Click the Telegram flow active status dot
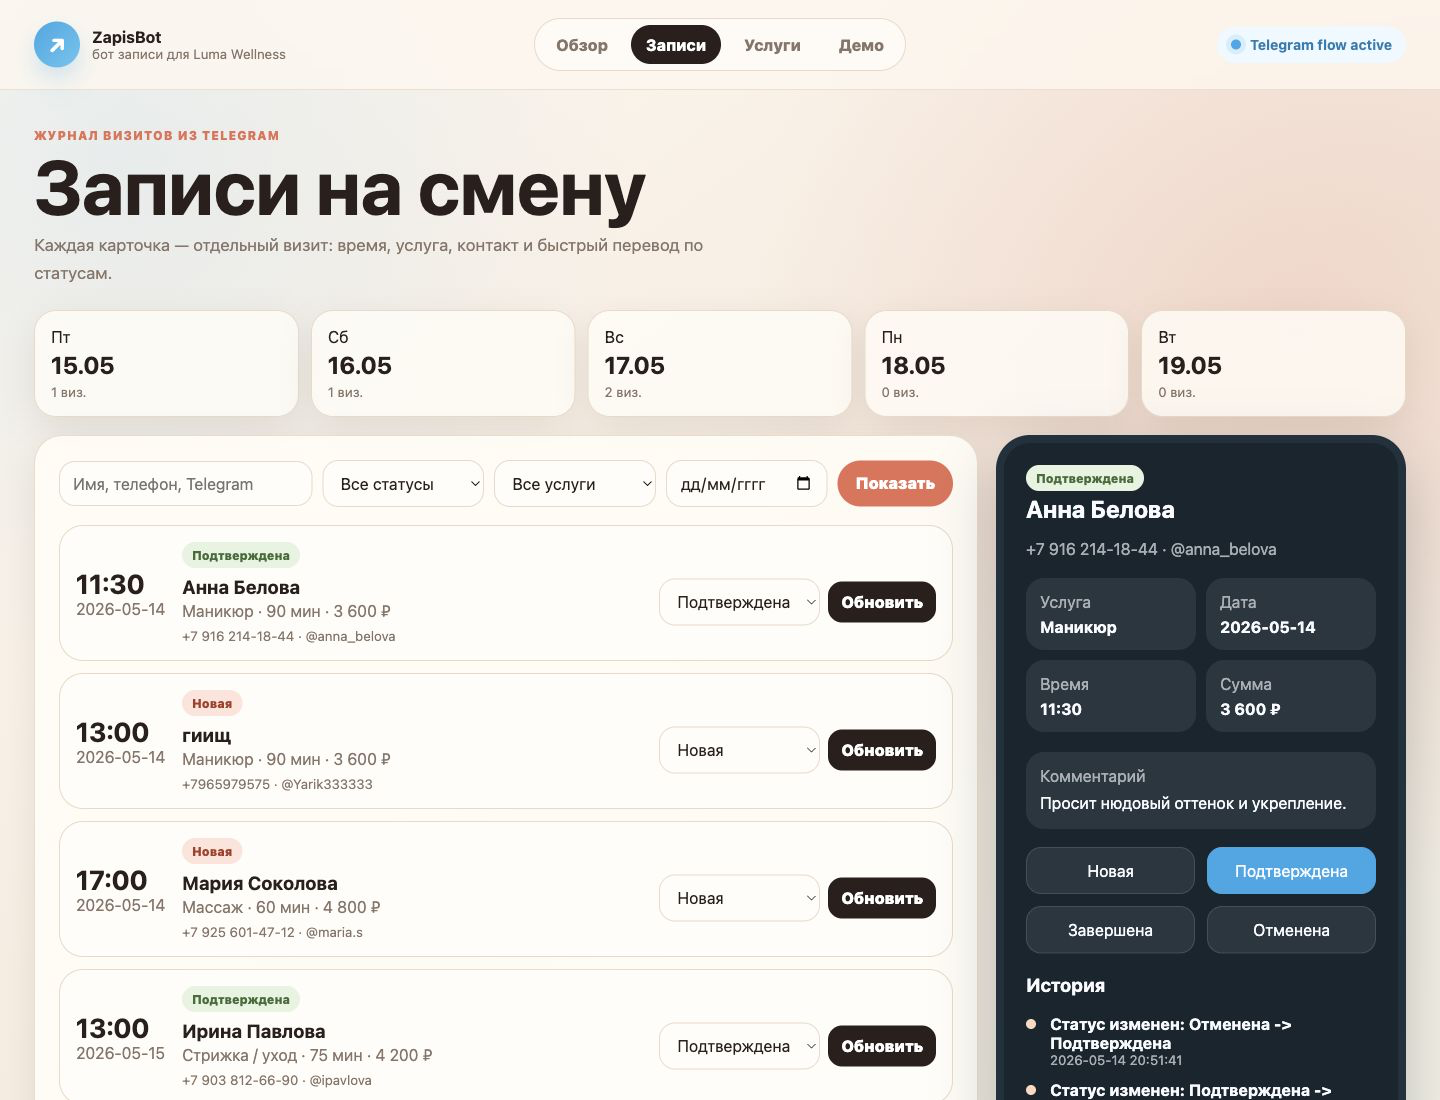Viewport: 1440px width, 1100px height. 1236,45
